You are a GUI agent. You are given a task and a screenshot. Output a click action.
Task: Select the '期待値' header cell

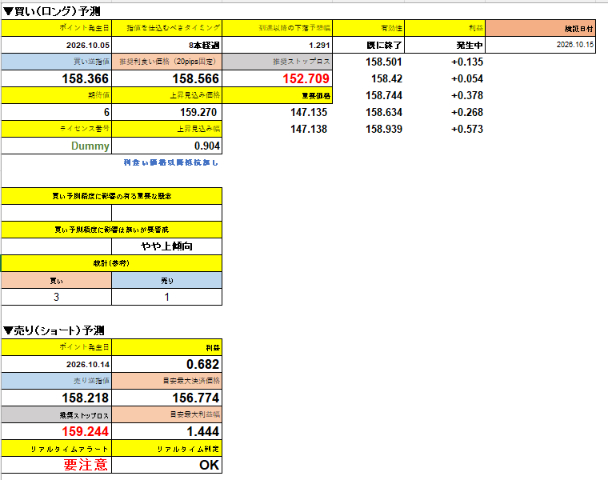coord(56,95)
